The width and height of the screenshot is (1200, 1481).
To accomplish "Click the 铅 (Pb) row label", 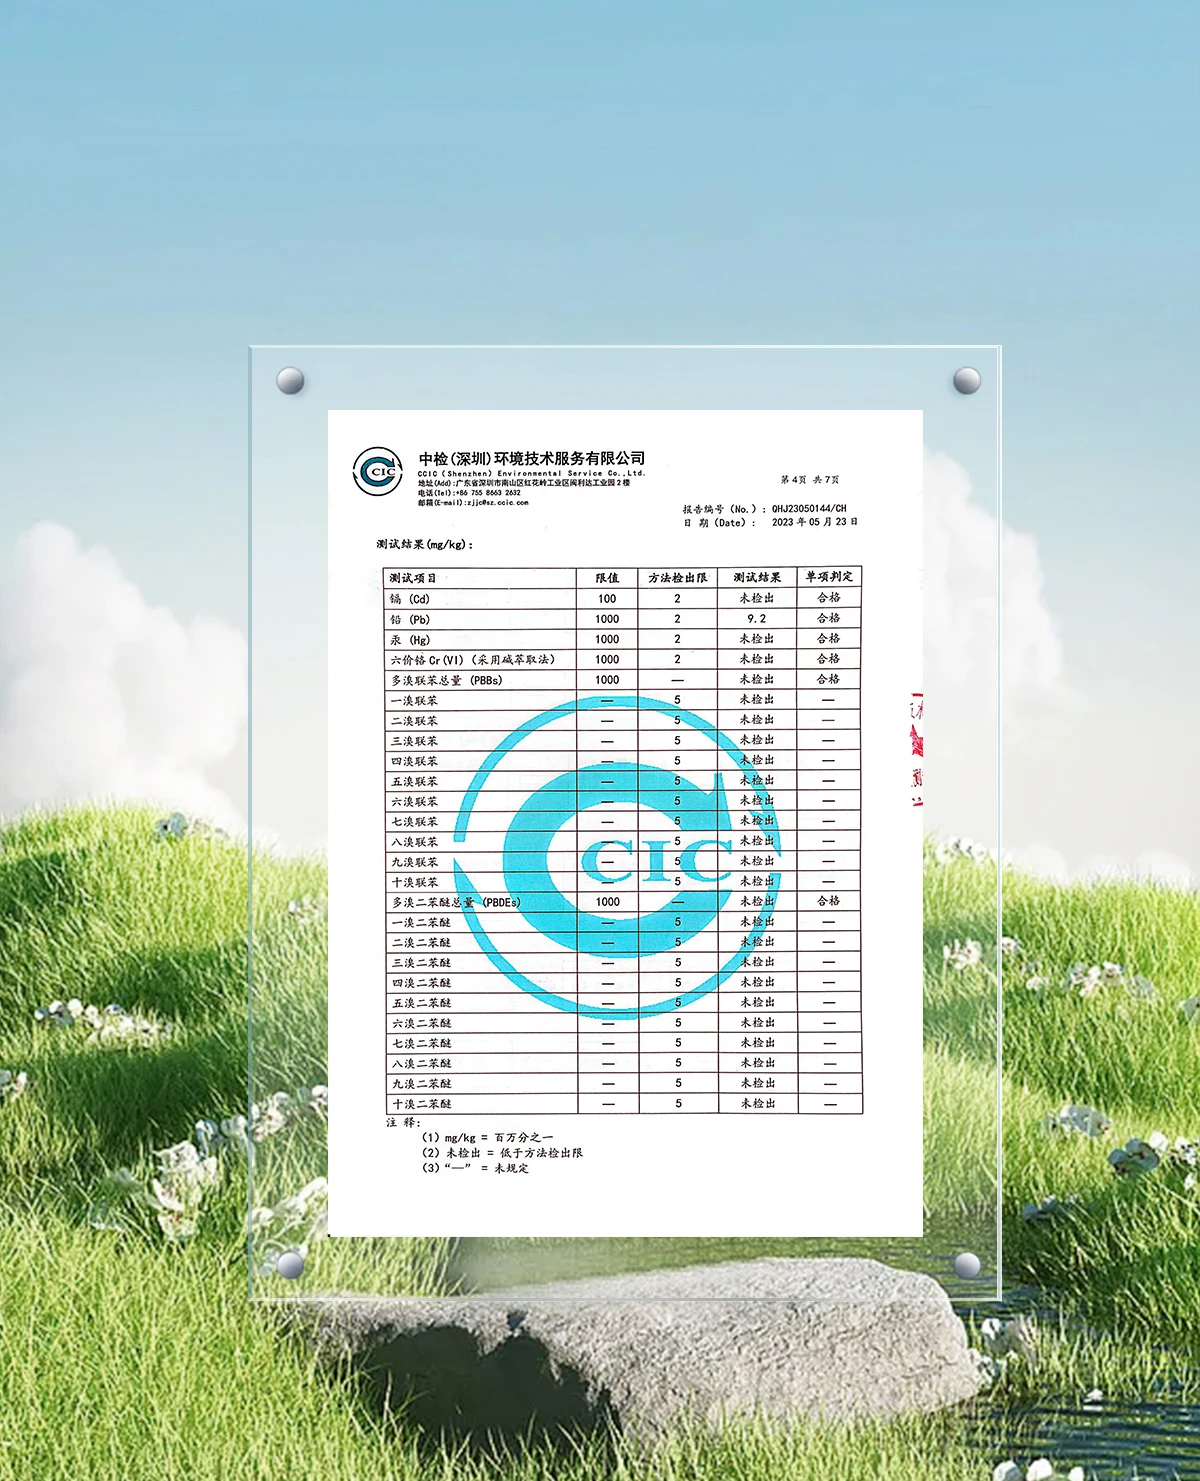I will click(x=410, y=619).
